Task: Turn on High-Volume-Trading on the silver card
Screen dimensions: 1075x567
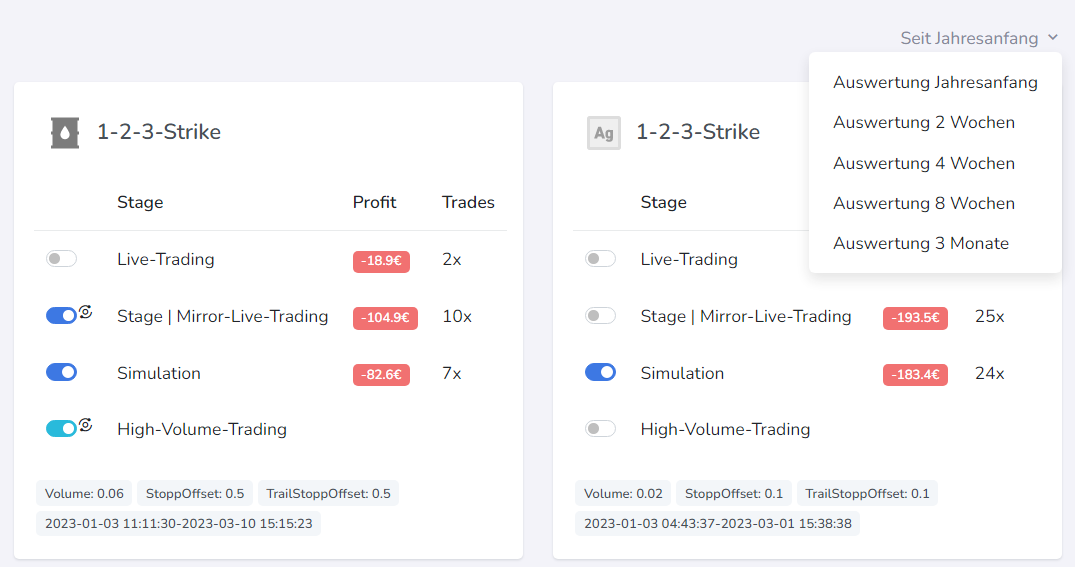Action: coord(600,429)
